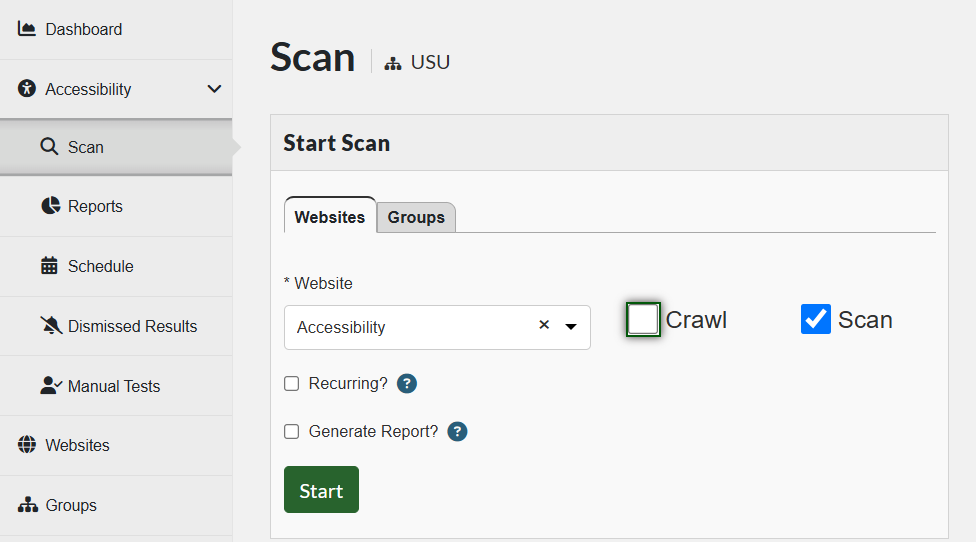Click the USU organization sitemap icon
The image size is (976, 542).
[393, 63]
